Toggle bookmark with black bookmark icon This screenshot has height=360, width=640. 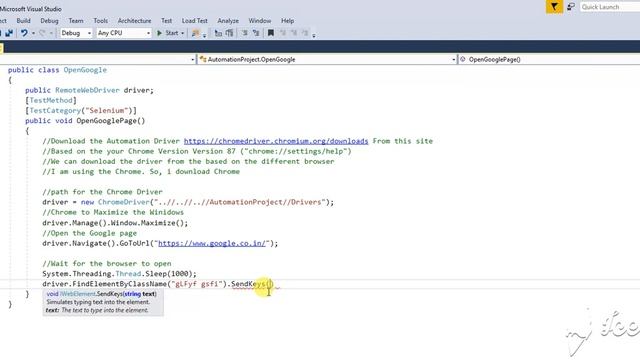pyautogui.click(x=271, y=33)
